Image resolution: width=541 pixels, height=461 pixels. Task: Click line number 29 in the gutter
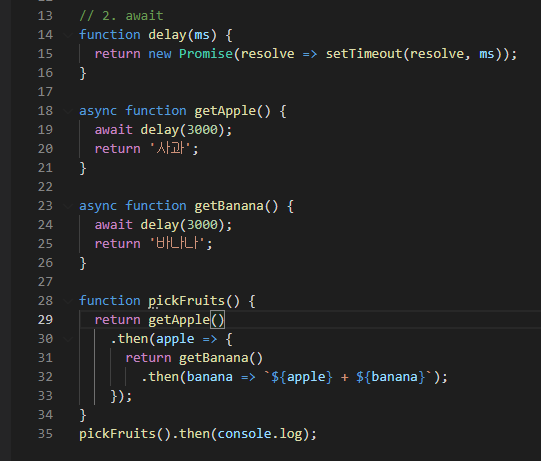[x=45, y=320]
